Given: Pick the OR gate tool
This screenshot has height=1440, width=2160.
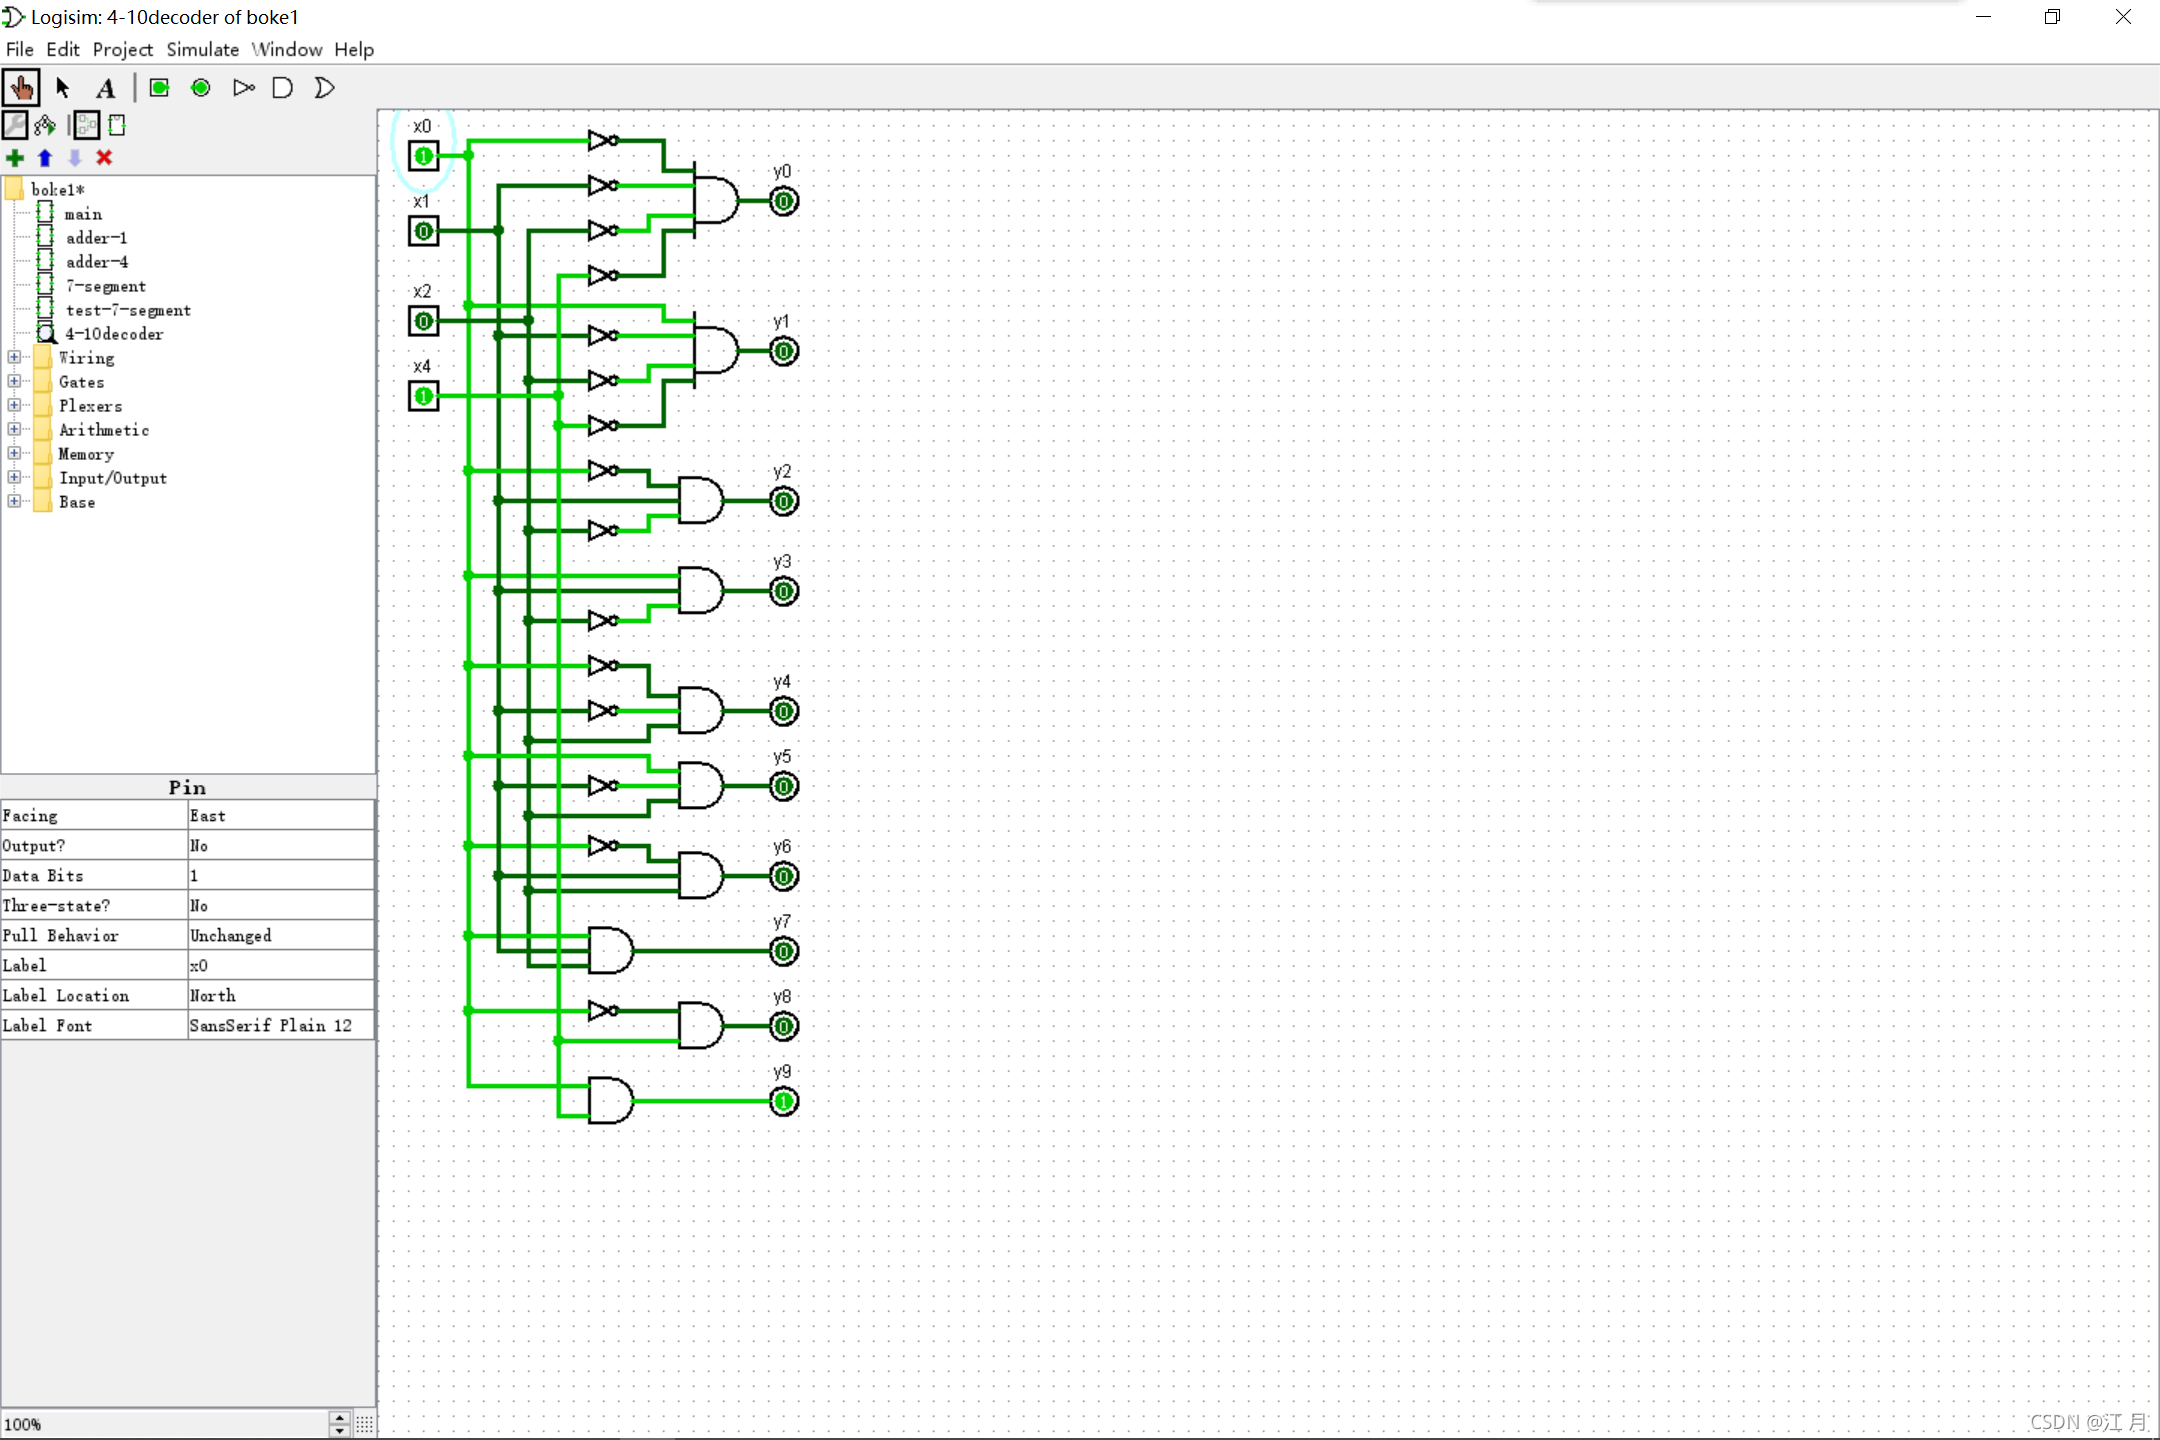Looking at the screenshot, I should pyautogui.click(x=324, y=88).
